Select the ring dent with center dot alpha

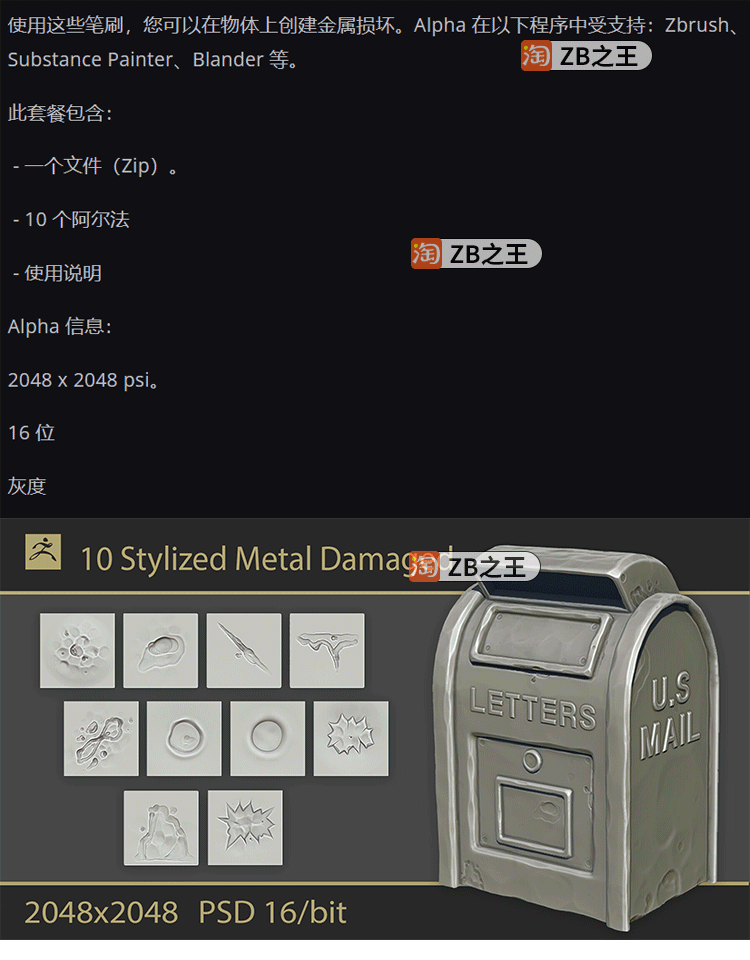tap(184, 738)
